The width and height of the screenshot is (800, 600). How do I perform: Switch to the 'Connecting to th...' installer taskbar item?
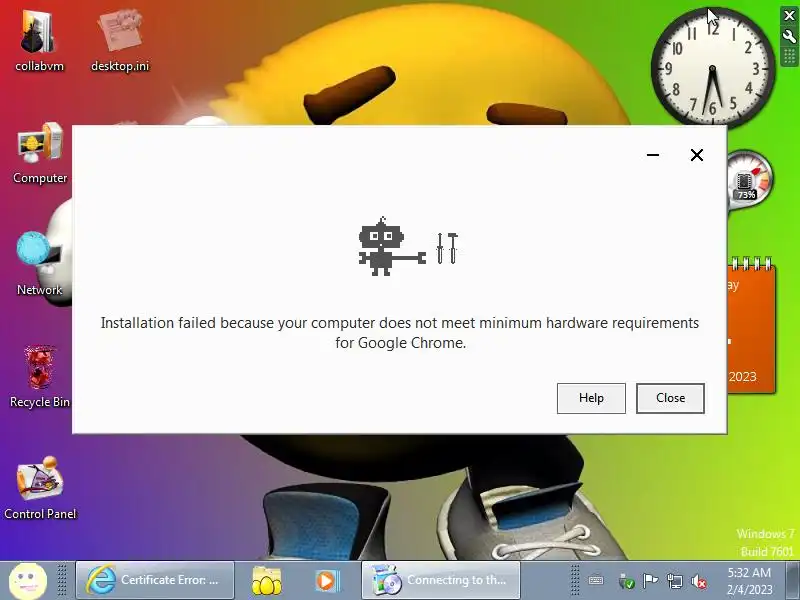click(x=441, y=580)
